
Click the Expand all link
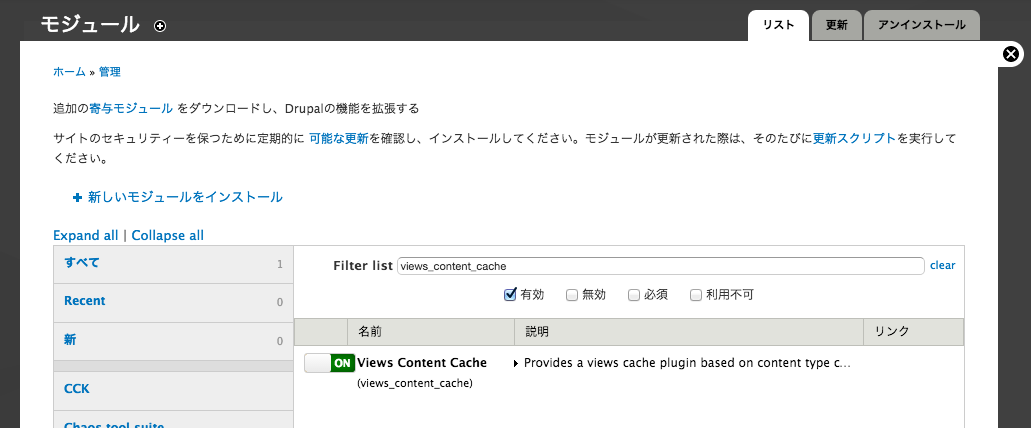pyautogui.click(x=85, y=236)
